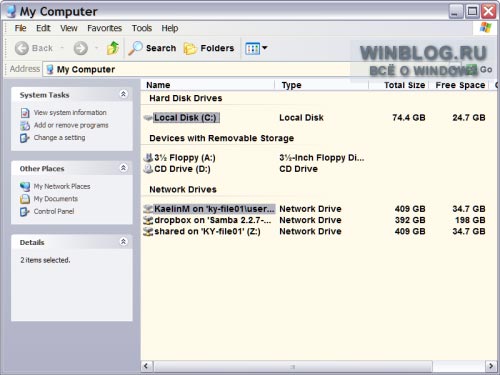Screen dimensions: 500x375
Task: Open the Control Panel link
Action: (x=54, y=211)
